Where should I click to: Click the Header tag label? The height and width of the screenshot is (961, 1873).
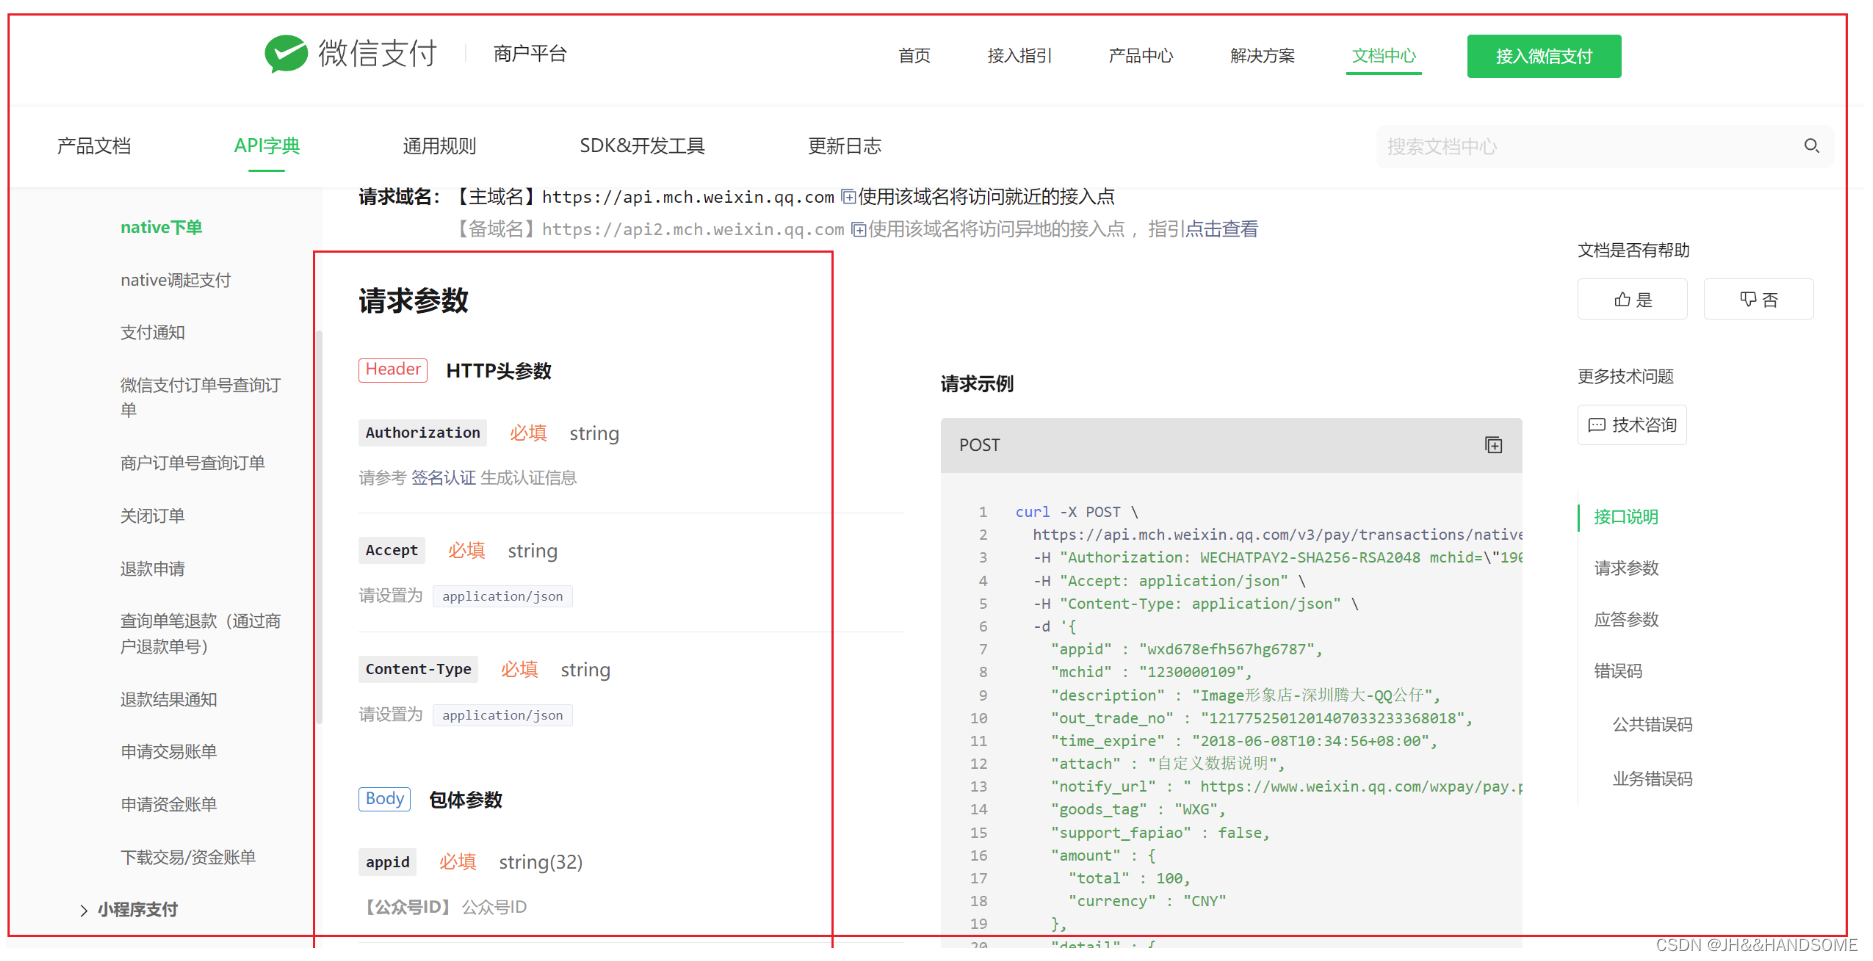(393, 370)
